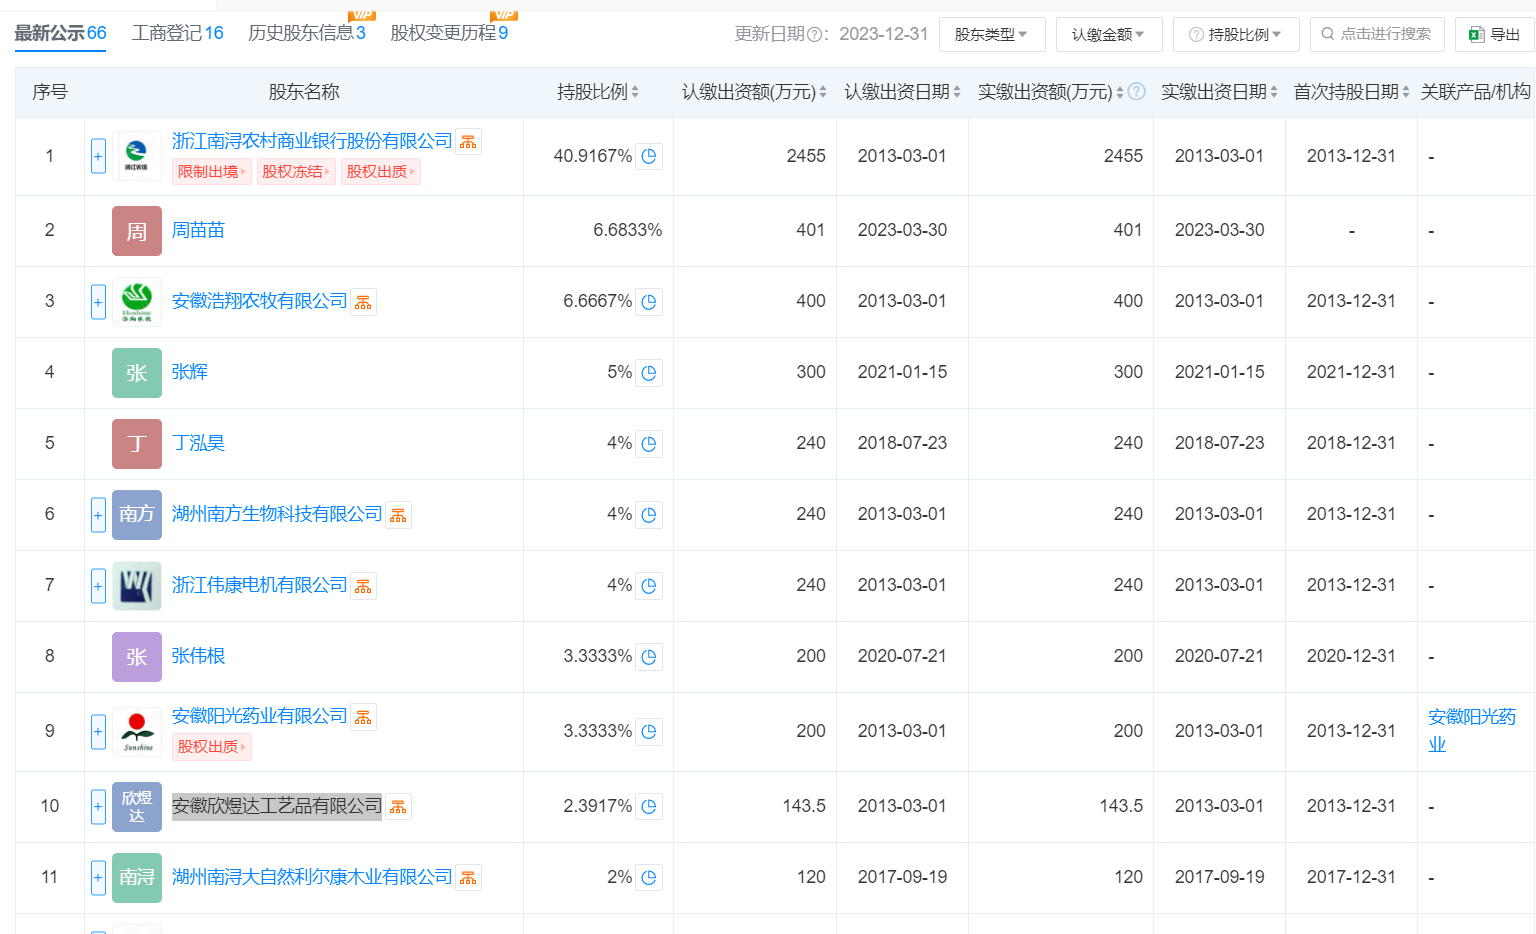This screenshot has height=934, width=1536.
Task: Open the 湖州南浔大自然利尔康木业有限公司 link
Action: [312, 878]
